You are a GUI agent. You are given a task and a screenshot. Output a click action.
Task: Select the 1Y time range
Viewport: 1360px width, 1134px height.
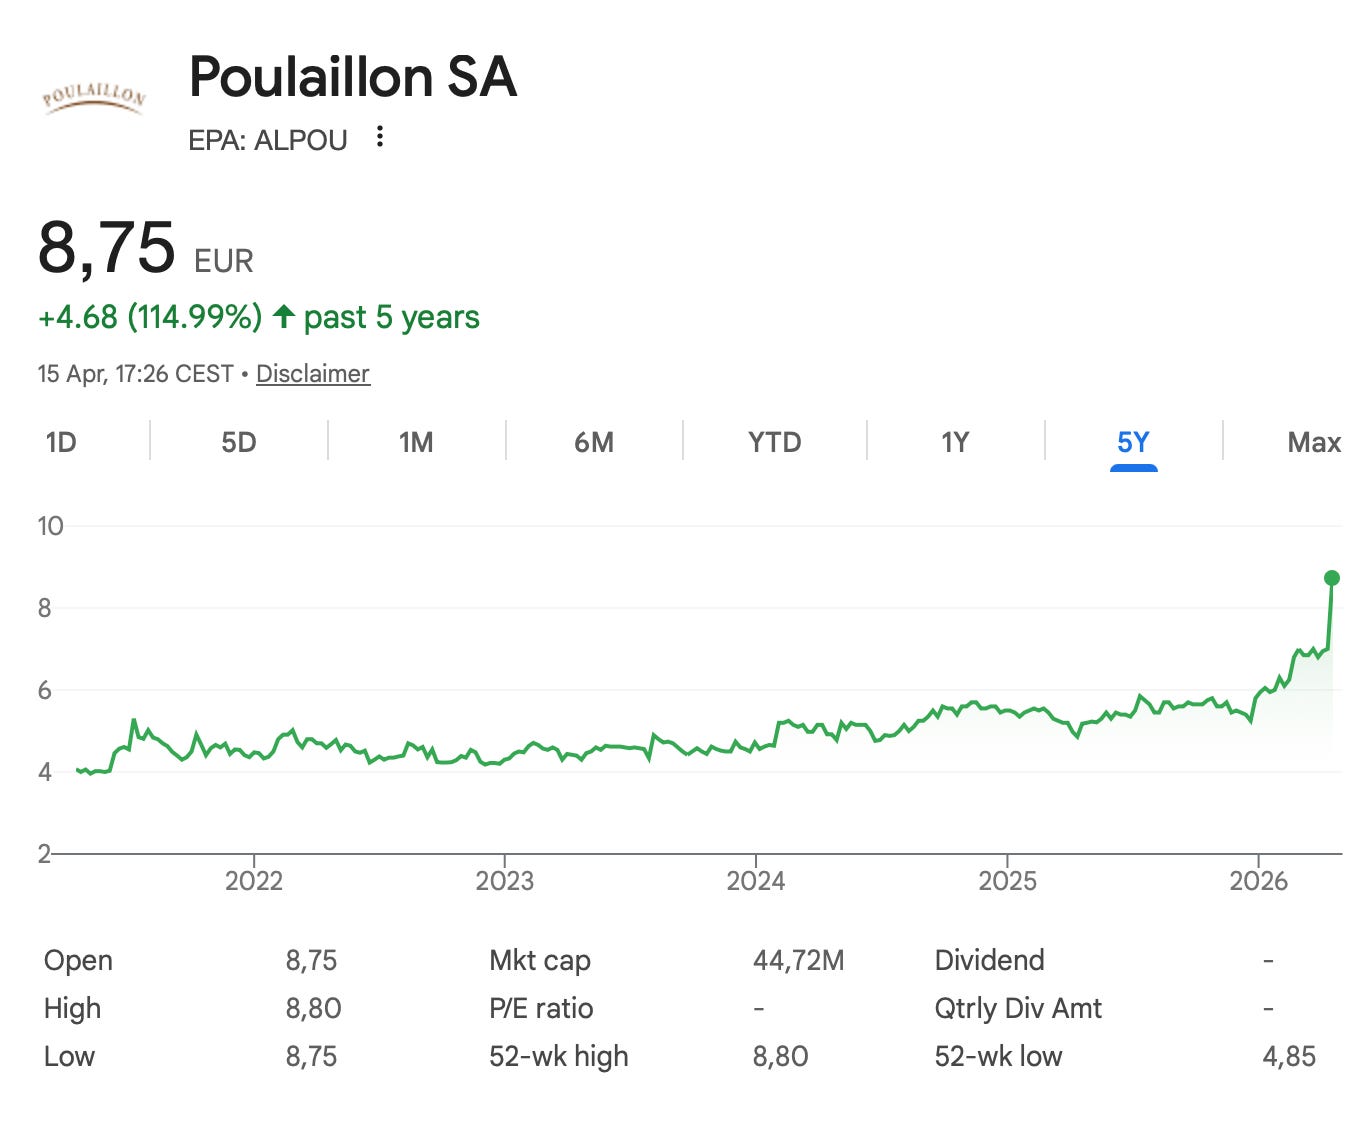(x=955, y=442)
